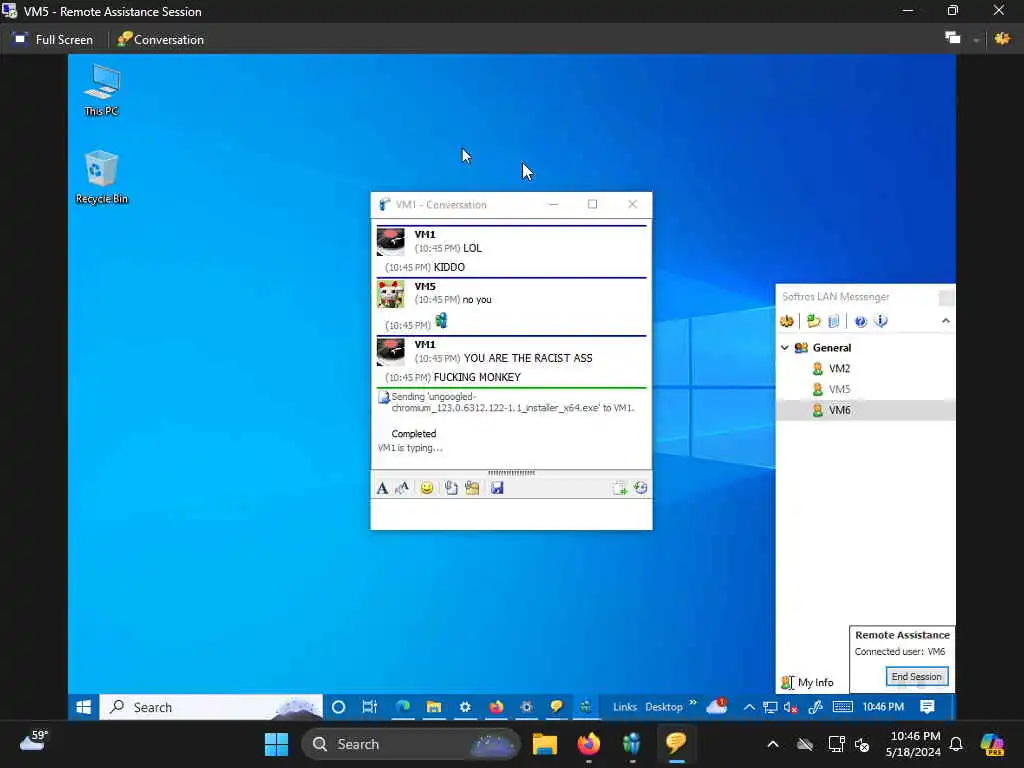Open Task View on the remote taskbar
This screenshot has width=1024, height=768.
pyautogui.click(x=370, y=707)
